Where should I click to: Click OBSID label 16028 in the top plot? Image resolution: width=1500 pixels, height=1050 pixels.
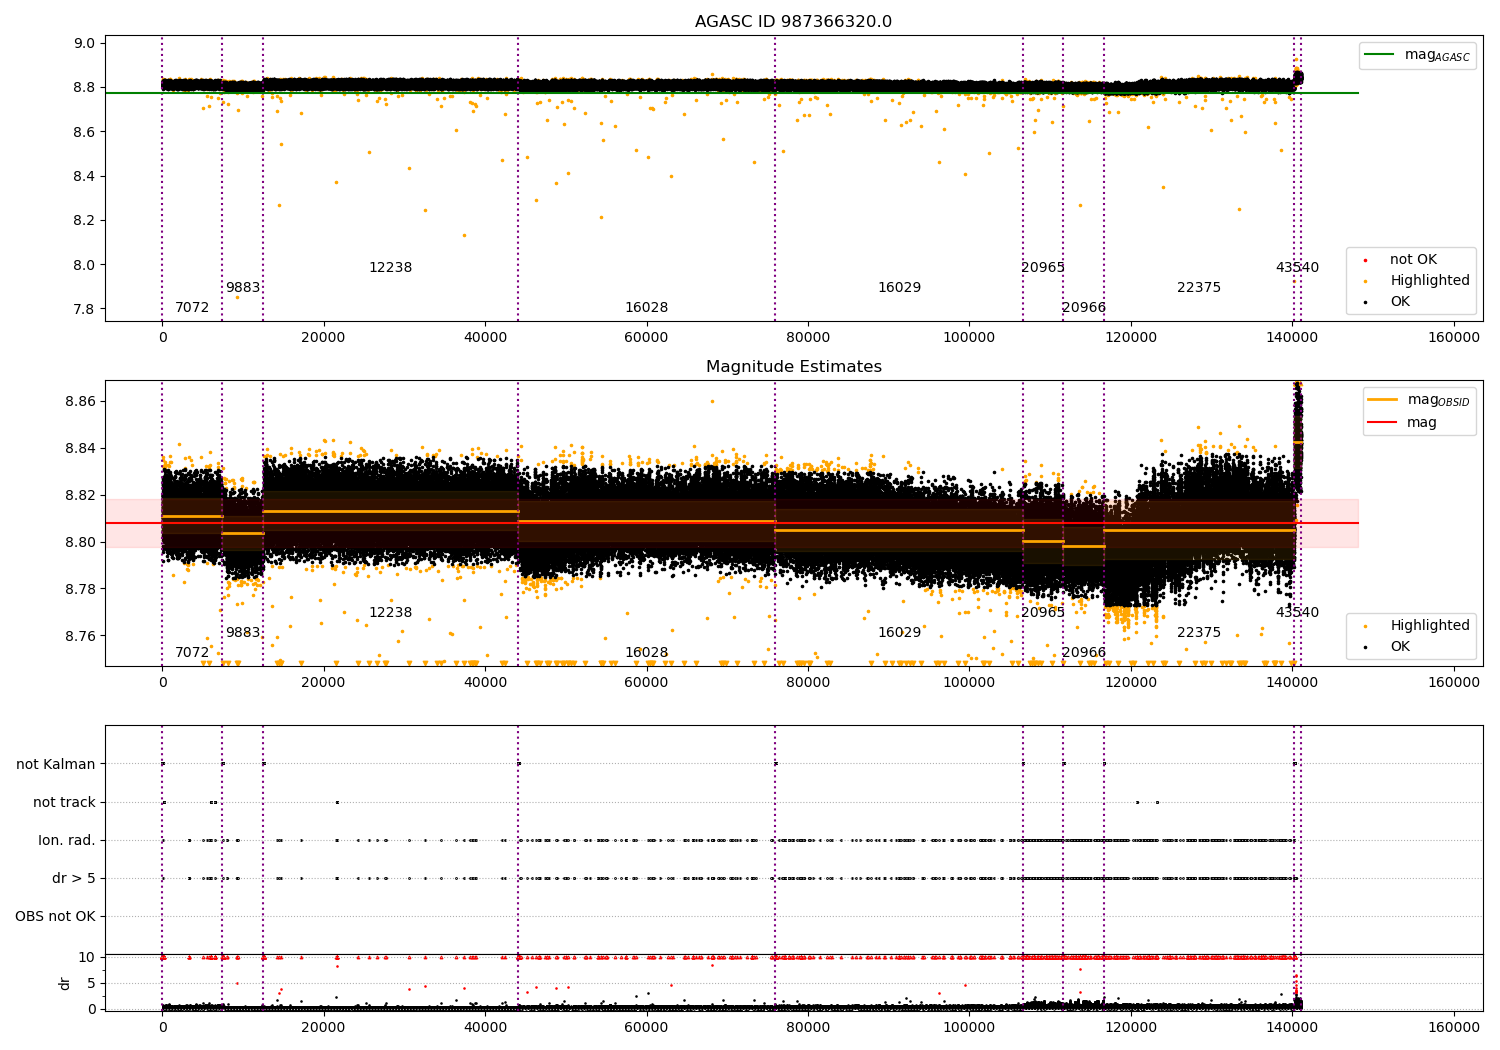point(646,308)
